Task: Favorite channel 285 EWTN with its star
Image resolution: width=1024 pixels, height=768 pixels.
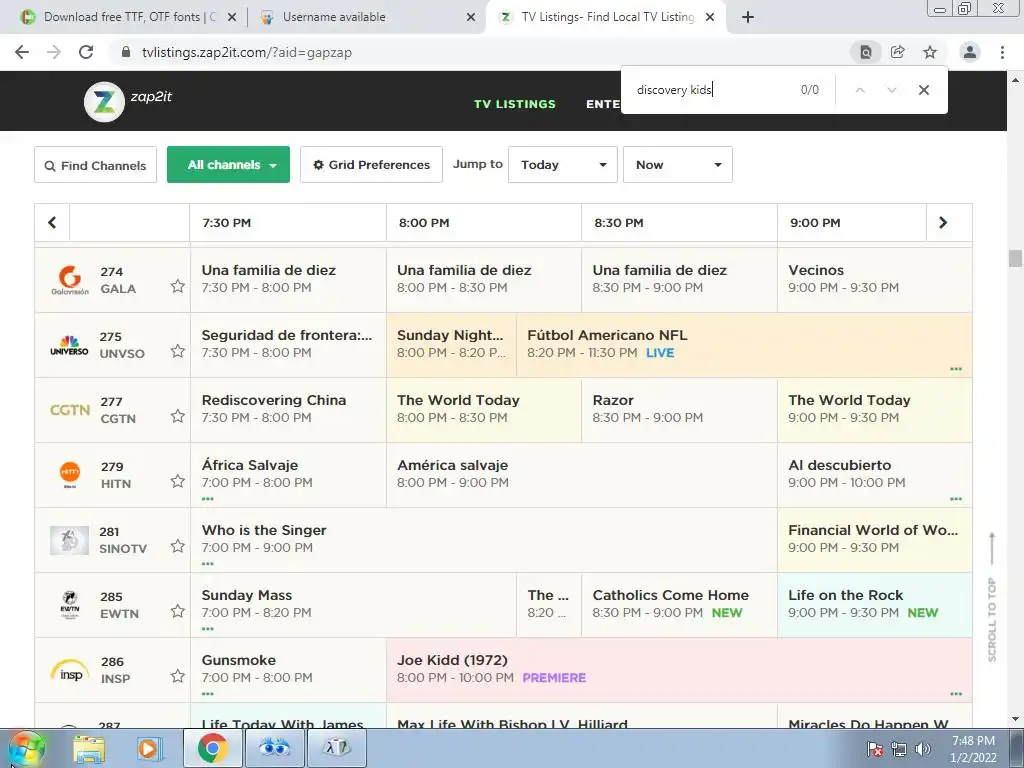Action: click(177, 611)
